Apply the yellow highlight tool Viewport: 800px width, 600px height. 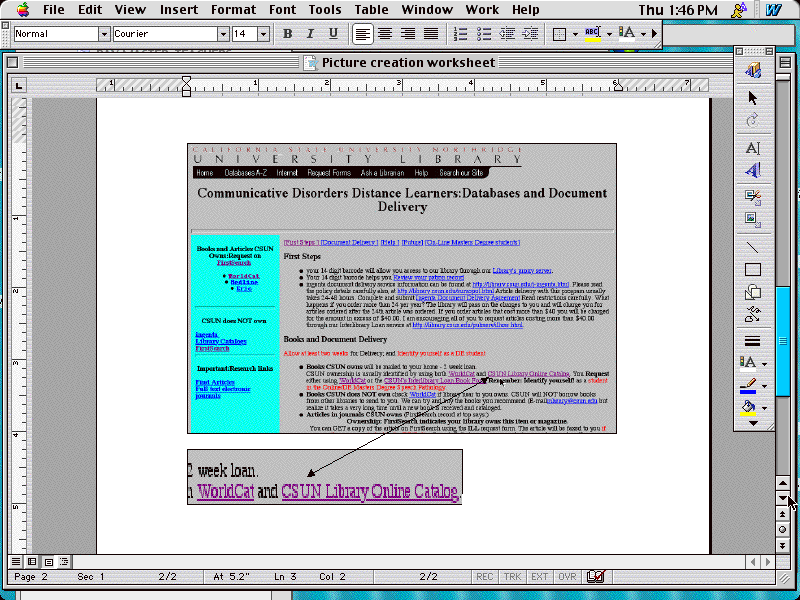coord(592,34)
